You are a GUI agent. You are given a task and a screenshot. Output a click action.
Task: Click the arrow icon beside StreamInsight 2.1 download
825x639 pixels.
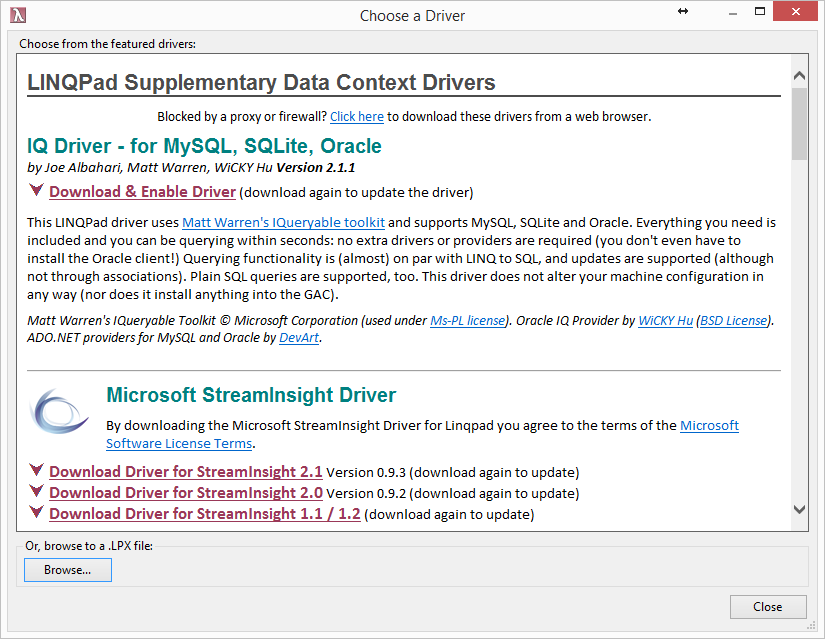coord(36,469)
